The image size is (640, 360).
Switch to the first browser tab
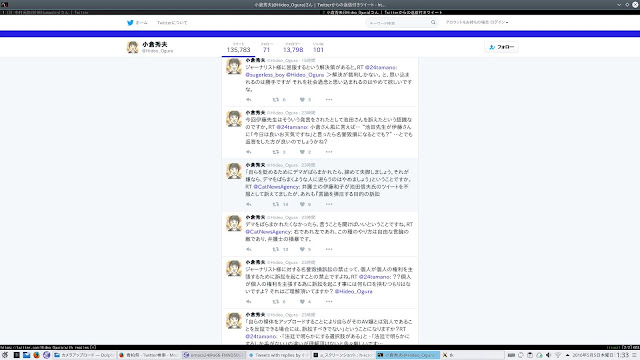159,12
